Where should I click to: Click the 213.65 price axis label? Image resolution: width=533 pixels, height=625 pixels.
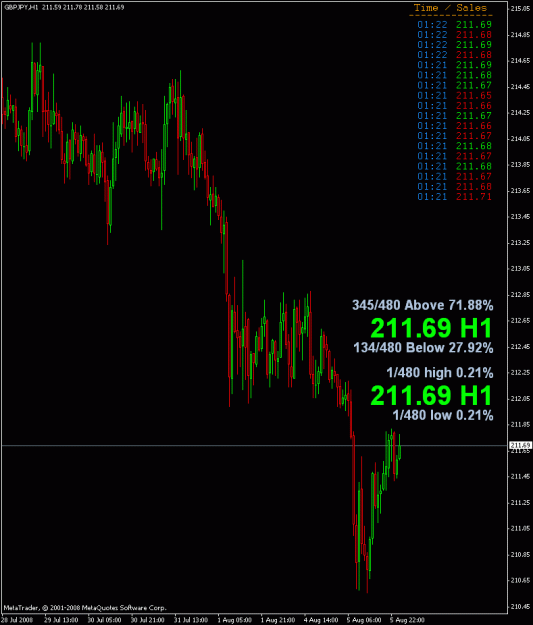(521, 191)
